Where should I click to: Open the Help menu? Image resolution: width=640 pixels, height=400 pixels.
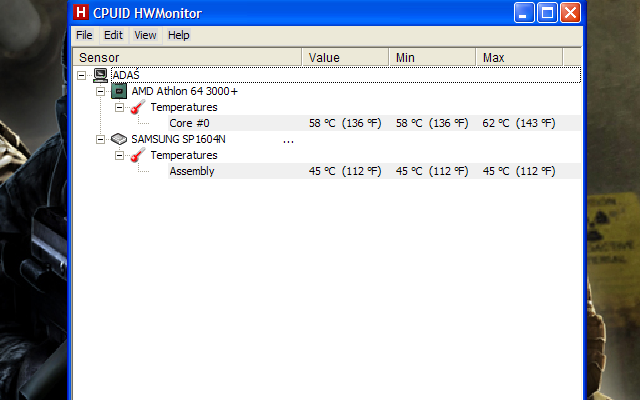click(x=179, y=35)
